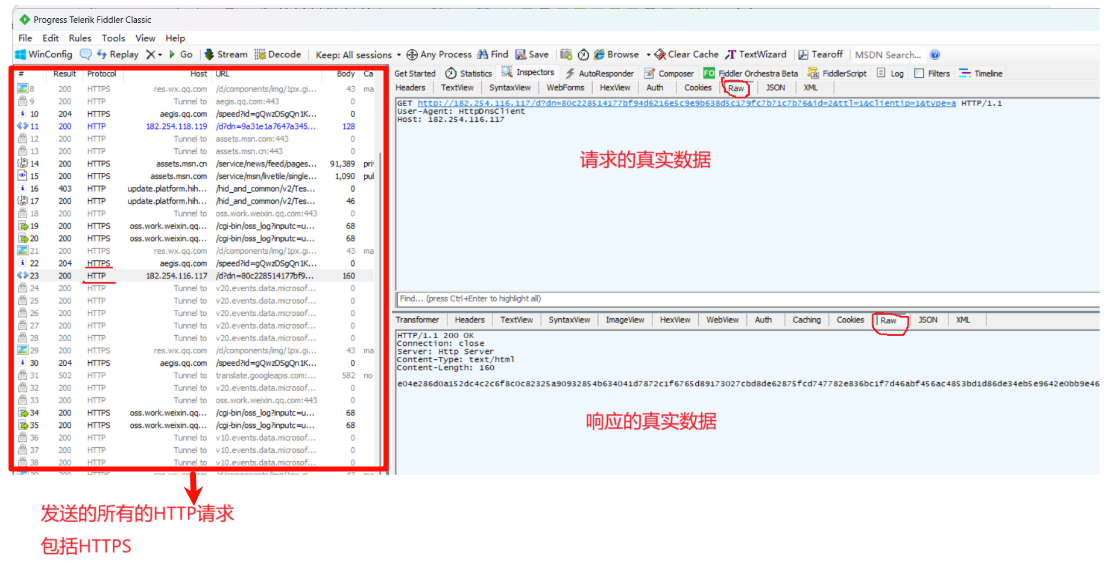Switch to Get Started tab

click(414, 73)
